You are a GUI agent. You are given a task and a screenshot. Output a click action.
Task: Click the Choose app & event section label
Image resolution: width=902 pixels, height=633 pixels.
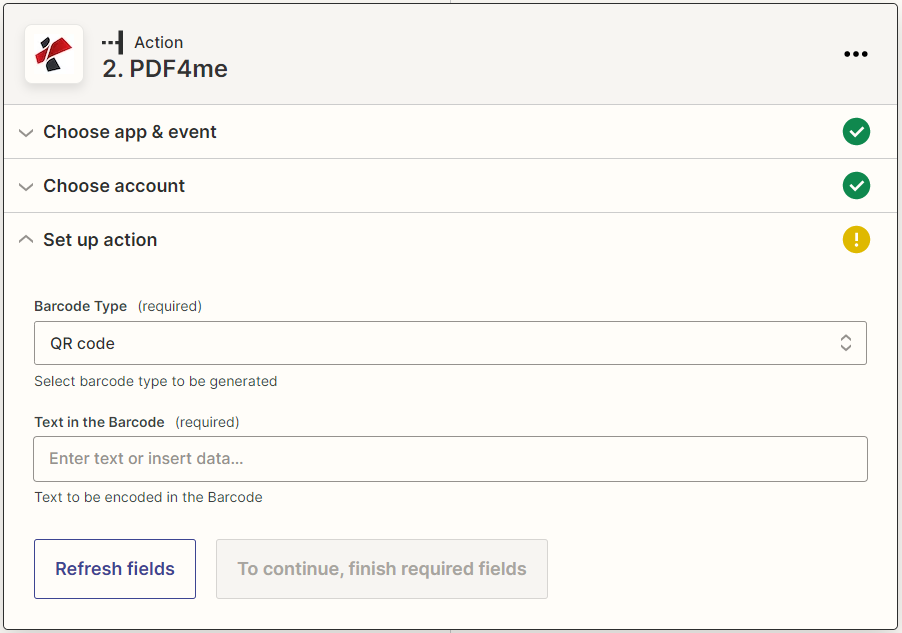click(130, 131)
